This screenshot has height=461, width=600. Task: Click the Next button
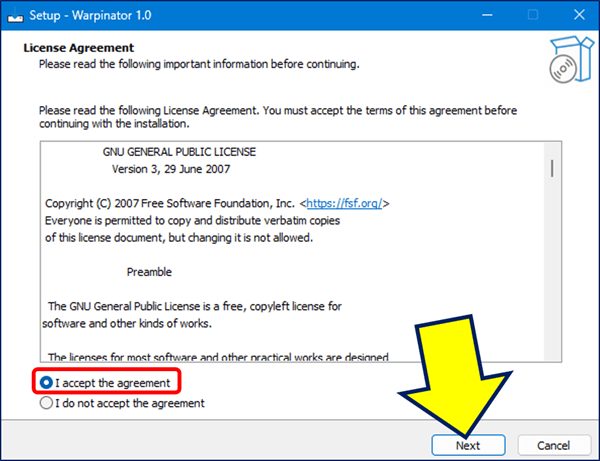pos(468,445)
